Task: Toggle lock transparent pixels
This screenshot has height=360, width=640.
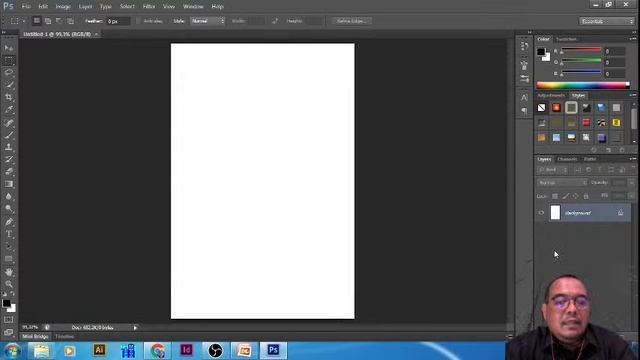Action: point(555,196)
